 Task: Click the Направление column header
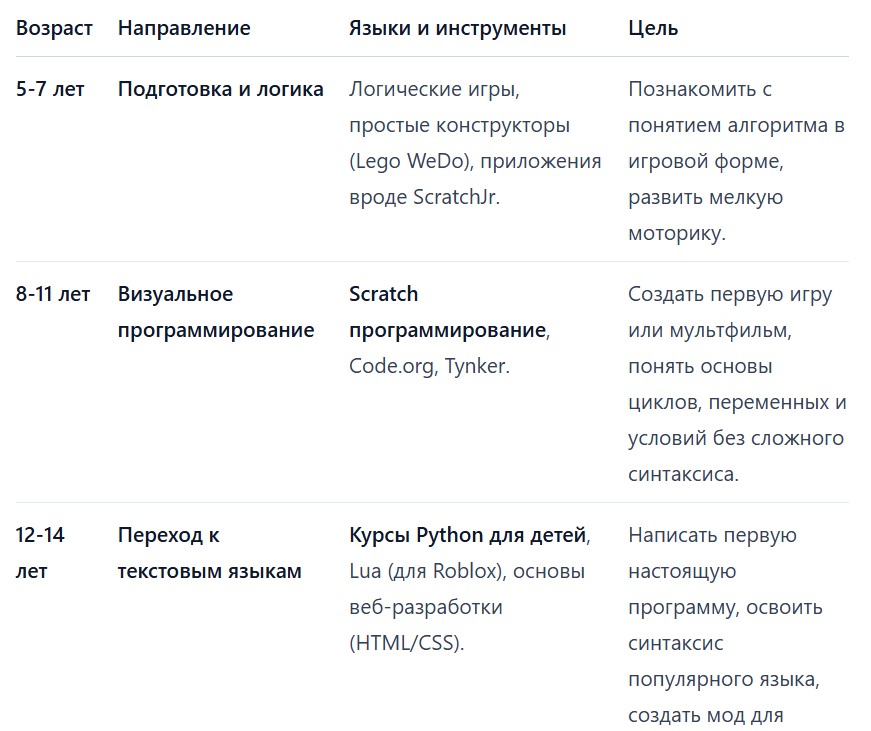click(184, 28)
